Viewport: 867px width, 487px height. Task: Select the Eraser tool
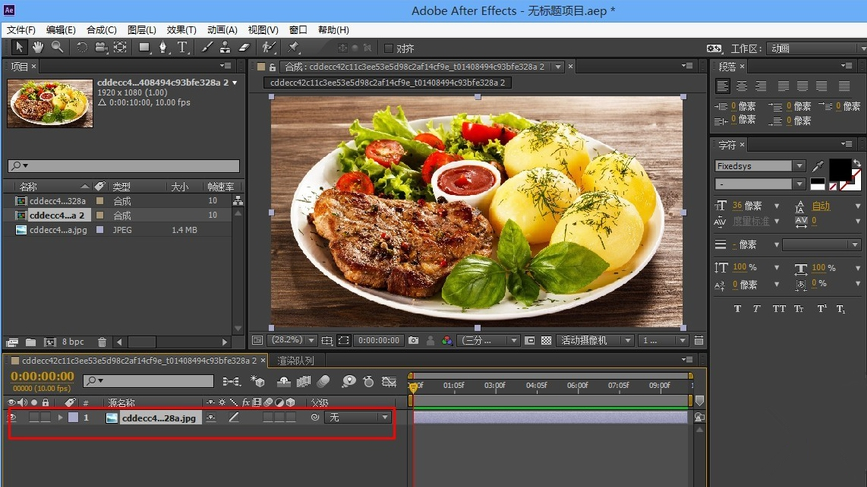point(242,47)
